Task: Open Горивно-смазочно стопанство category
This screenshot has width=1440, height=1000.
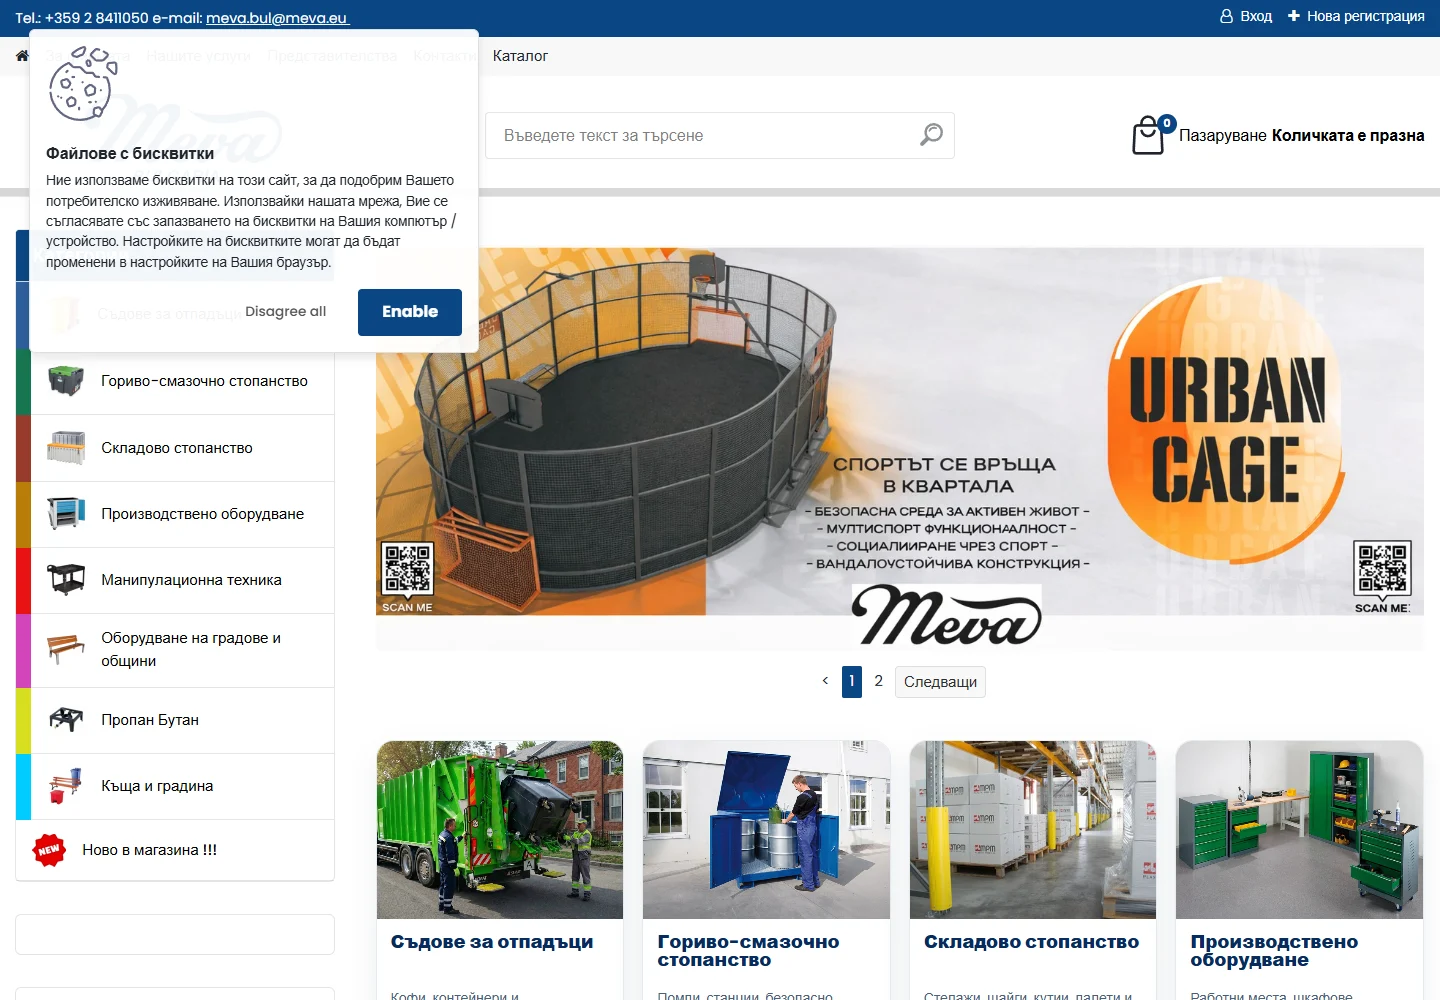Action: point(204,381)
